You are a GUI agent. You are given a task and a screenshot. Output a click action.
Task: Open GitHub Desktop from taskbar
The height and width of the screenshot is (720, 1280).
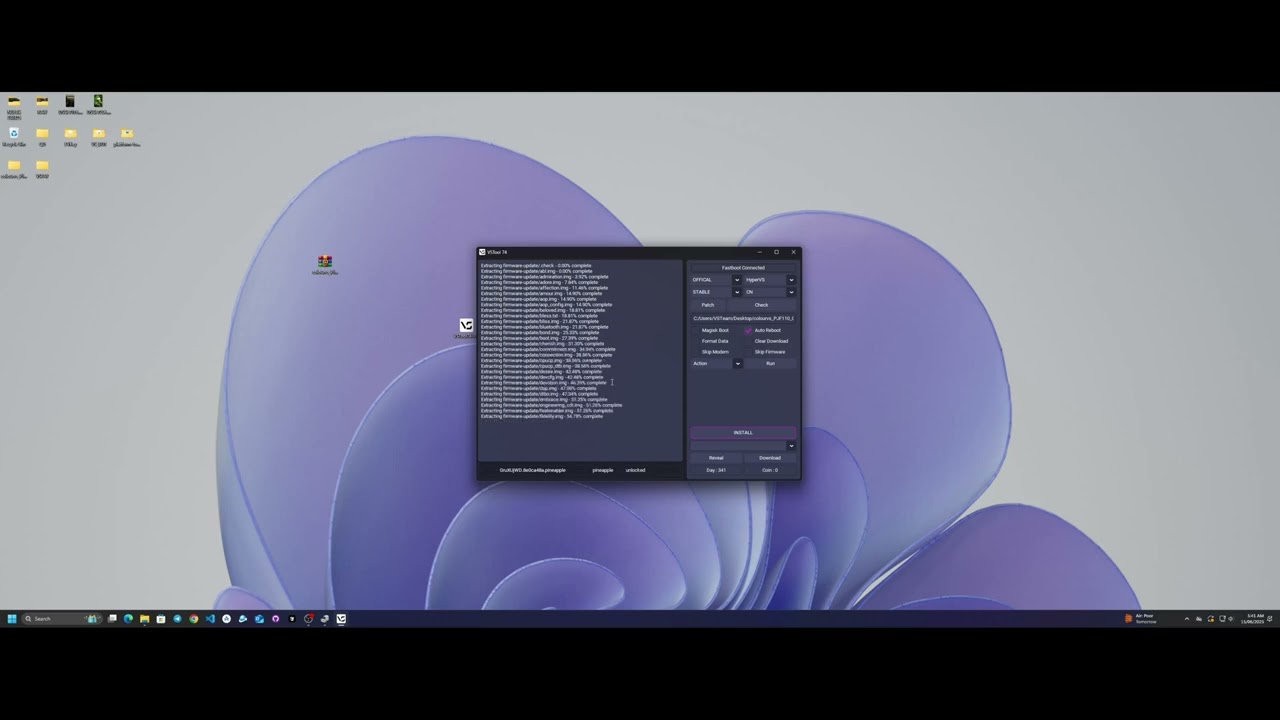coord(275,619)
